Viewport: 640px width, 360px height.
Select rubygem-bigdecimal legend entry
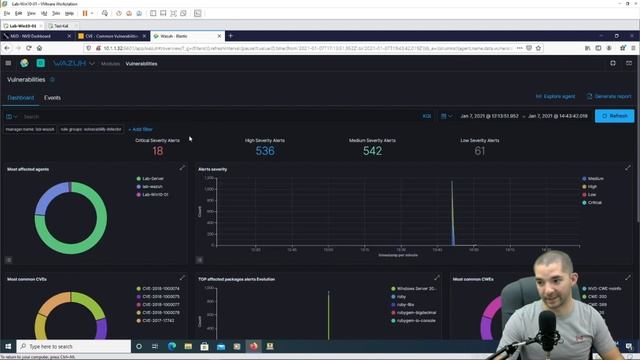[x=416, y=313]
